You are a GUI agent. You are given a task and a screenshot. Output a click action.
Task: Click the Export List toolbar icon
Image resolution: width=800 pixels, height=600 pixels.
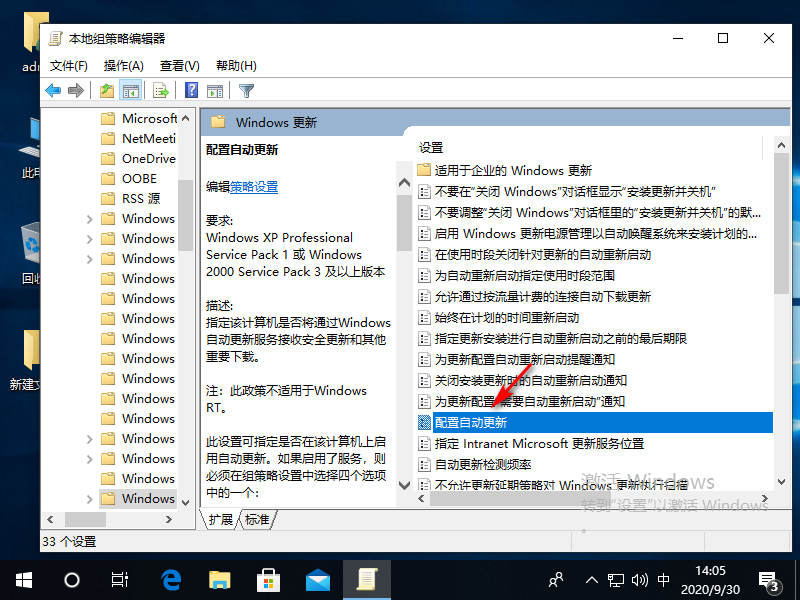(x=160, y=91)
